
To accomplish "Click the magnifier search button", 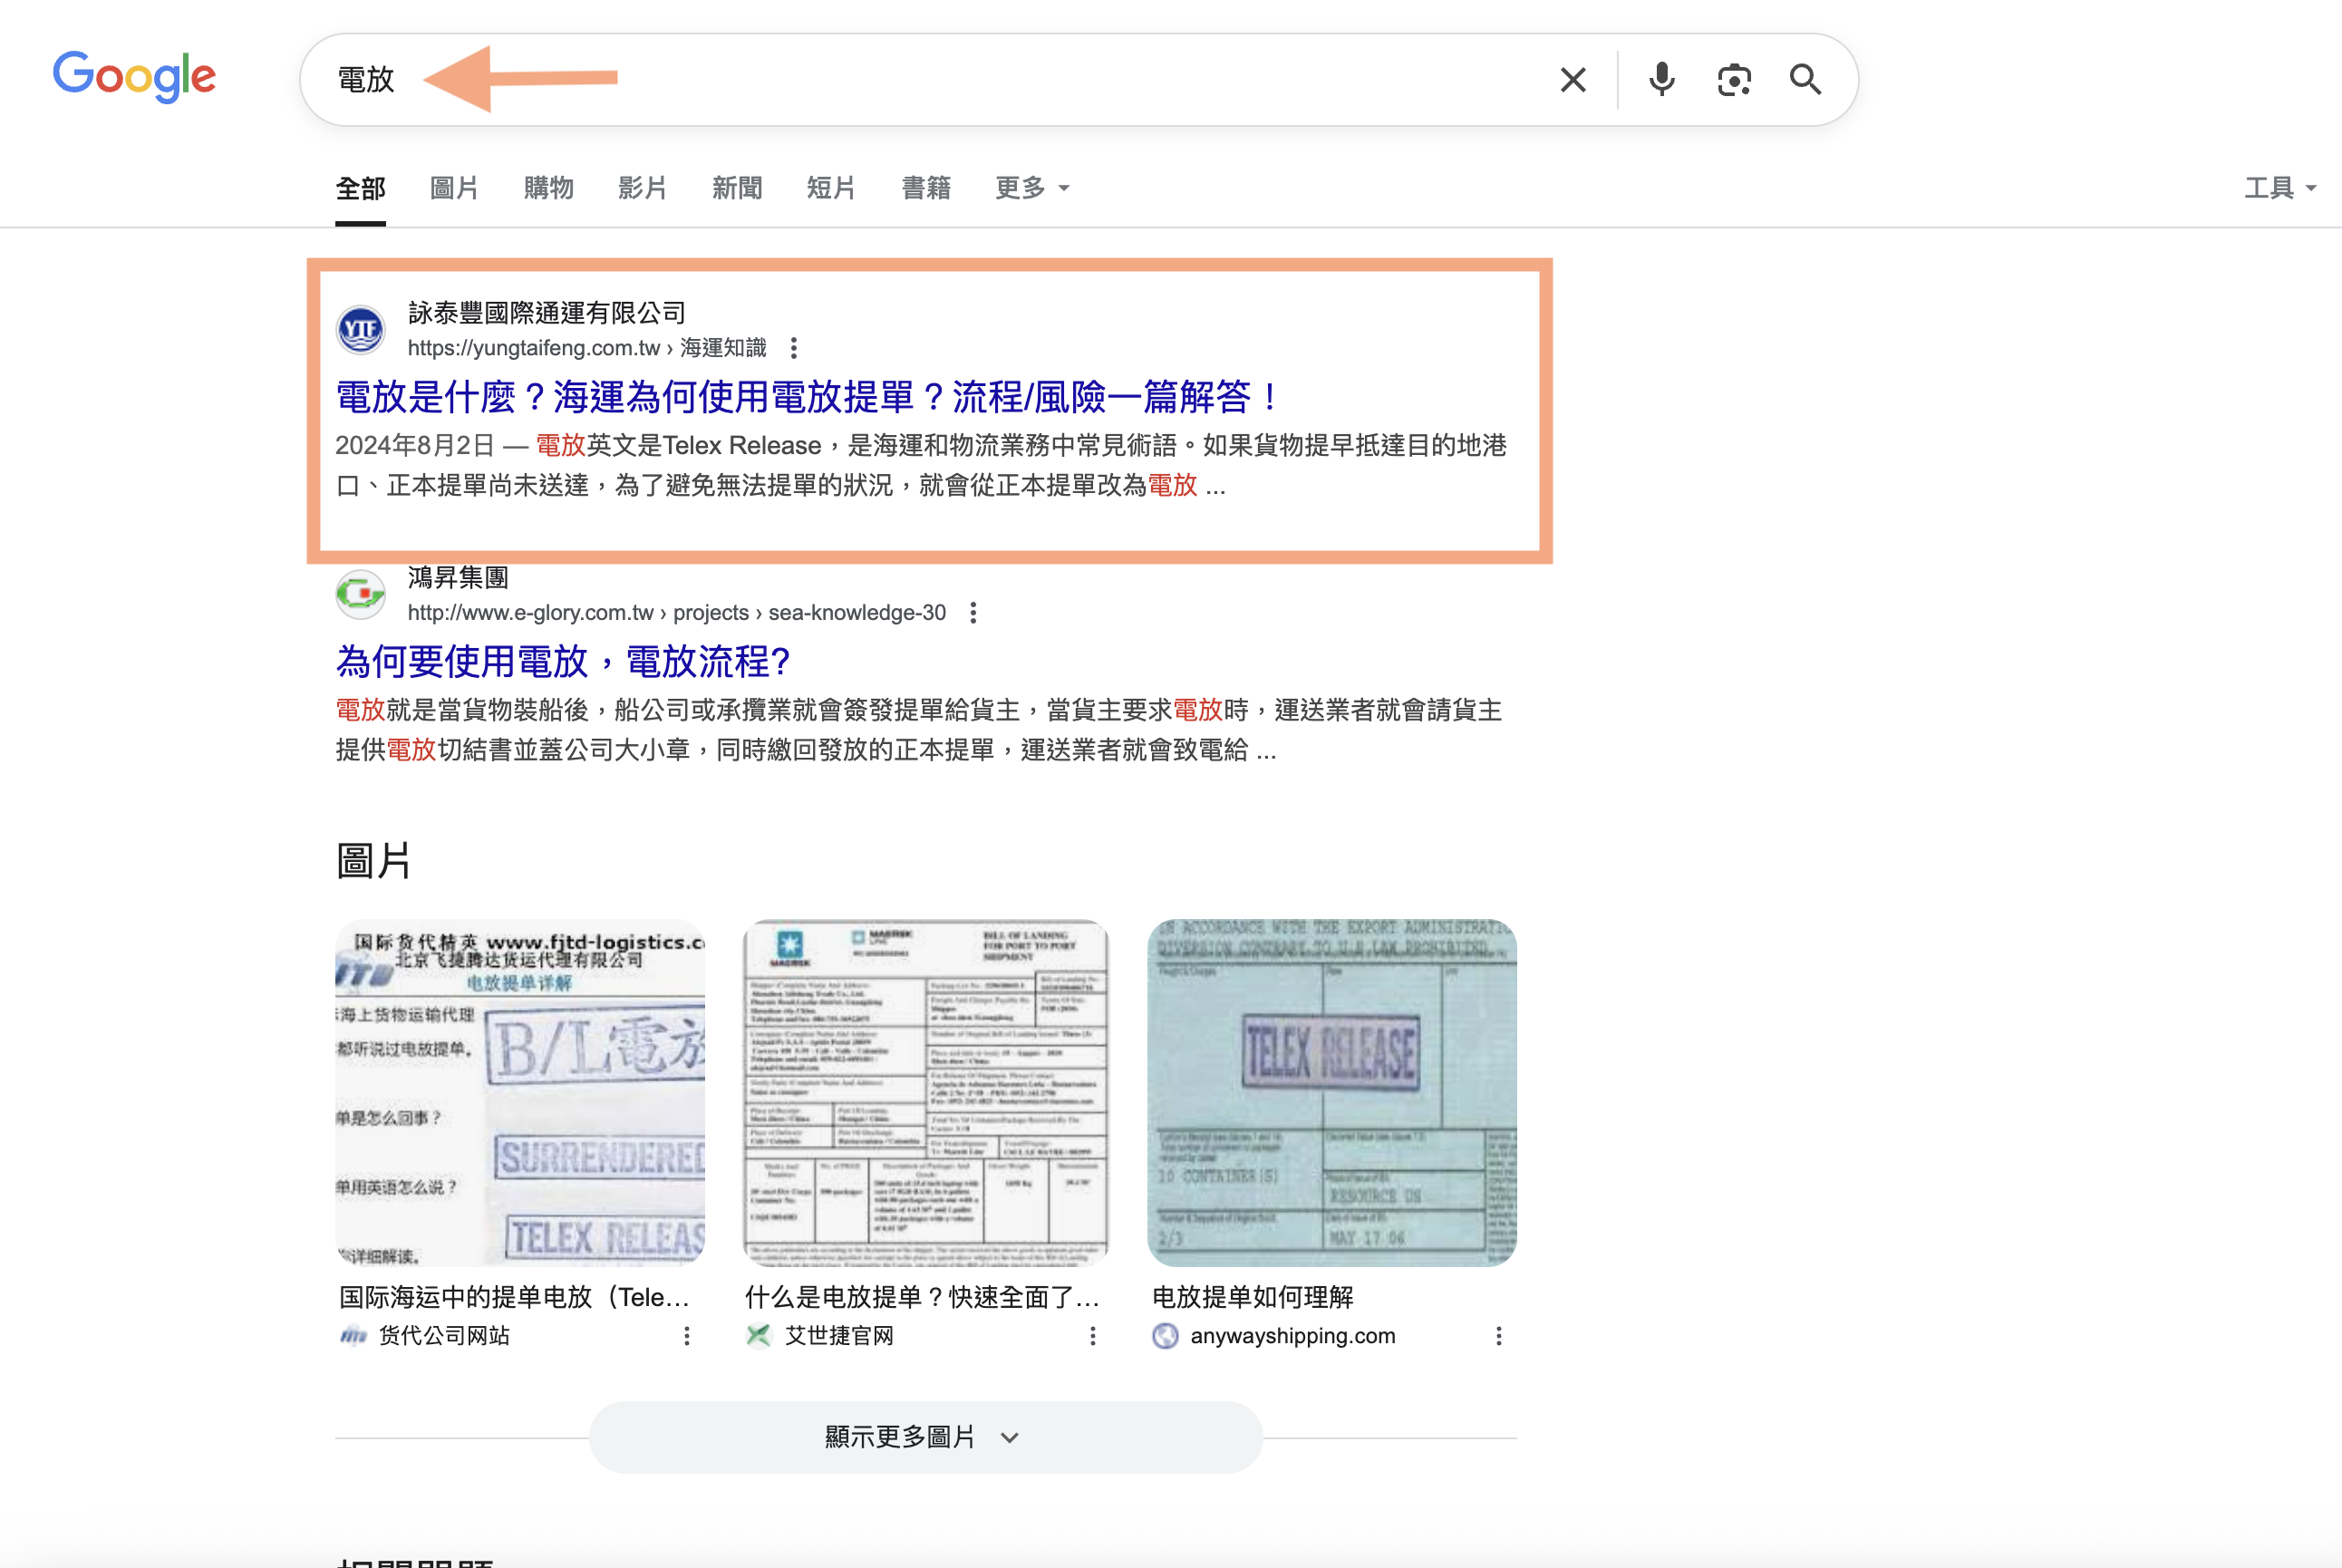I will tap(1805, 79).
